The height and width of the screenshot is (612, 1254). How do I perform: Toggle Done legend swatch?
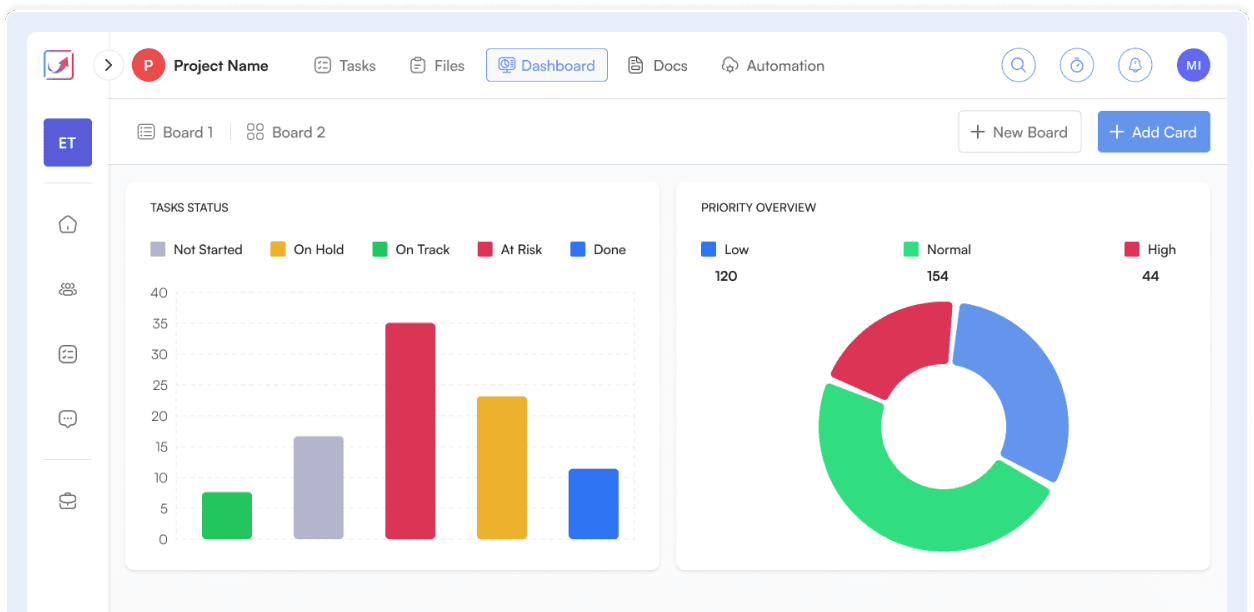pos(578,249)
